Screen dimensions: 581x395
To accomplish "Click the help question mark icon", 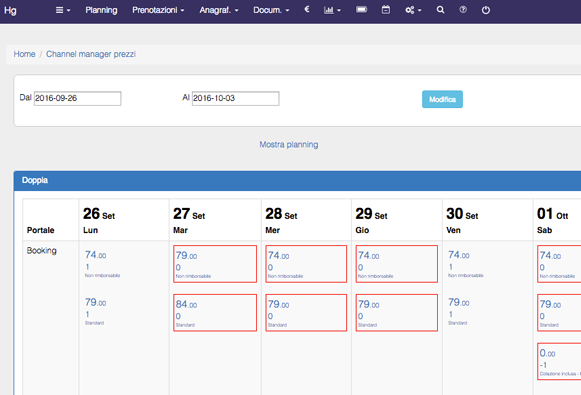I will tap(463, 10).
